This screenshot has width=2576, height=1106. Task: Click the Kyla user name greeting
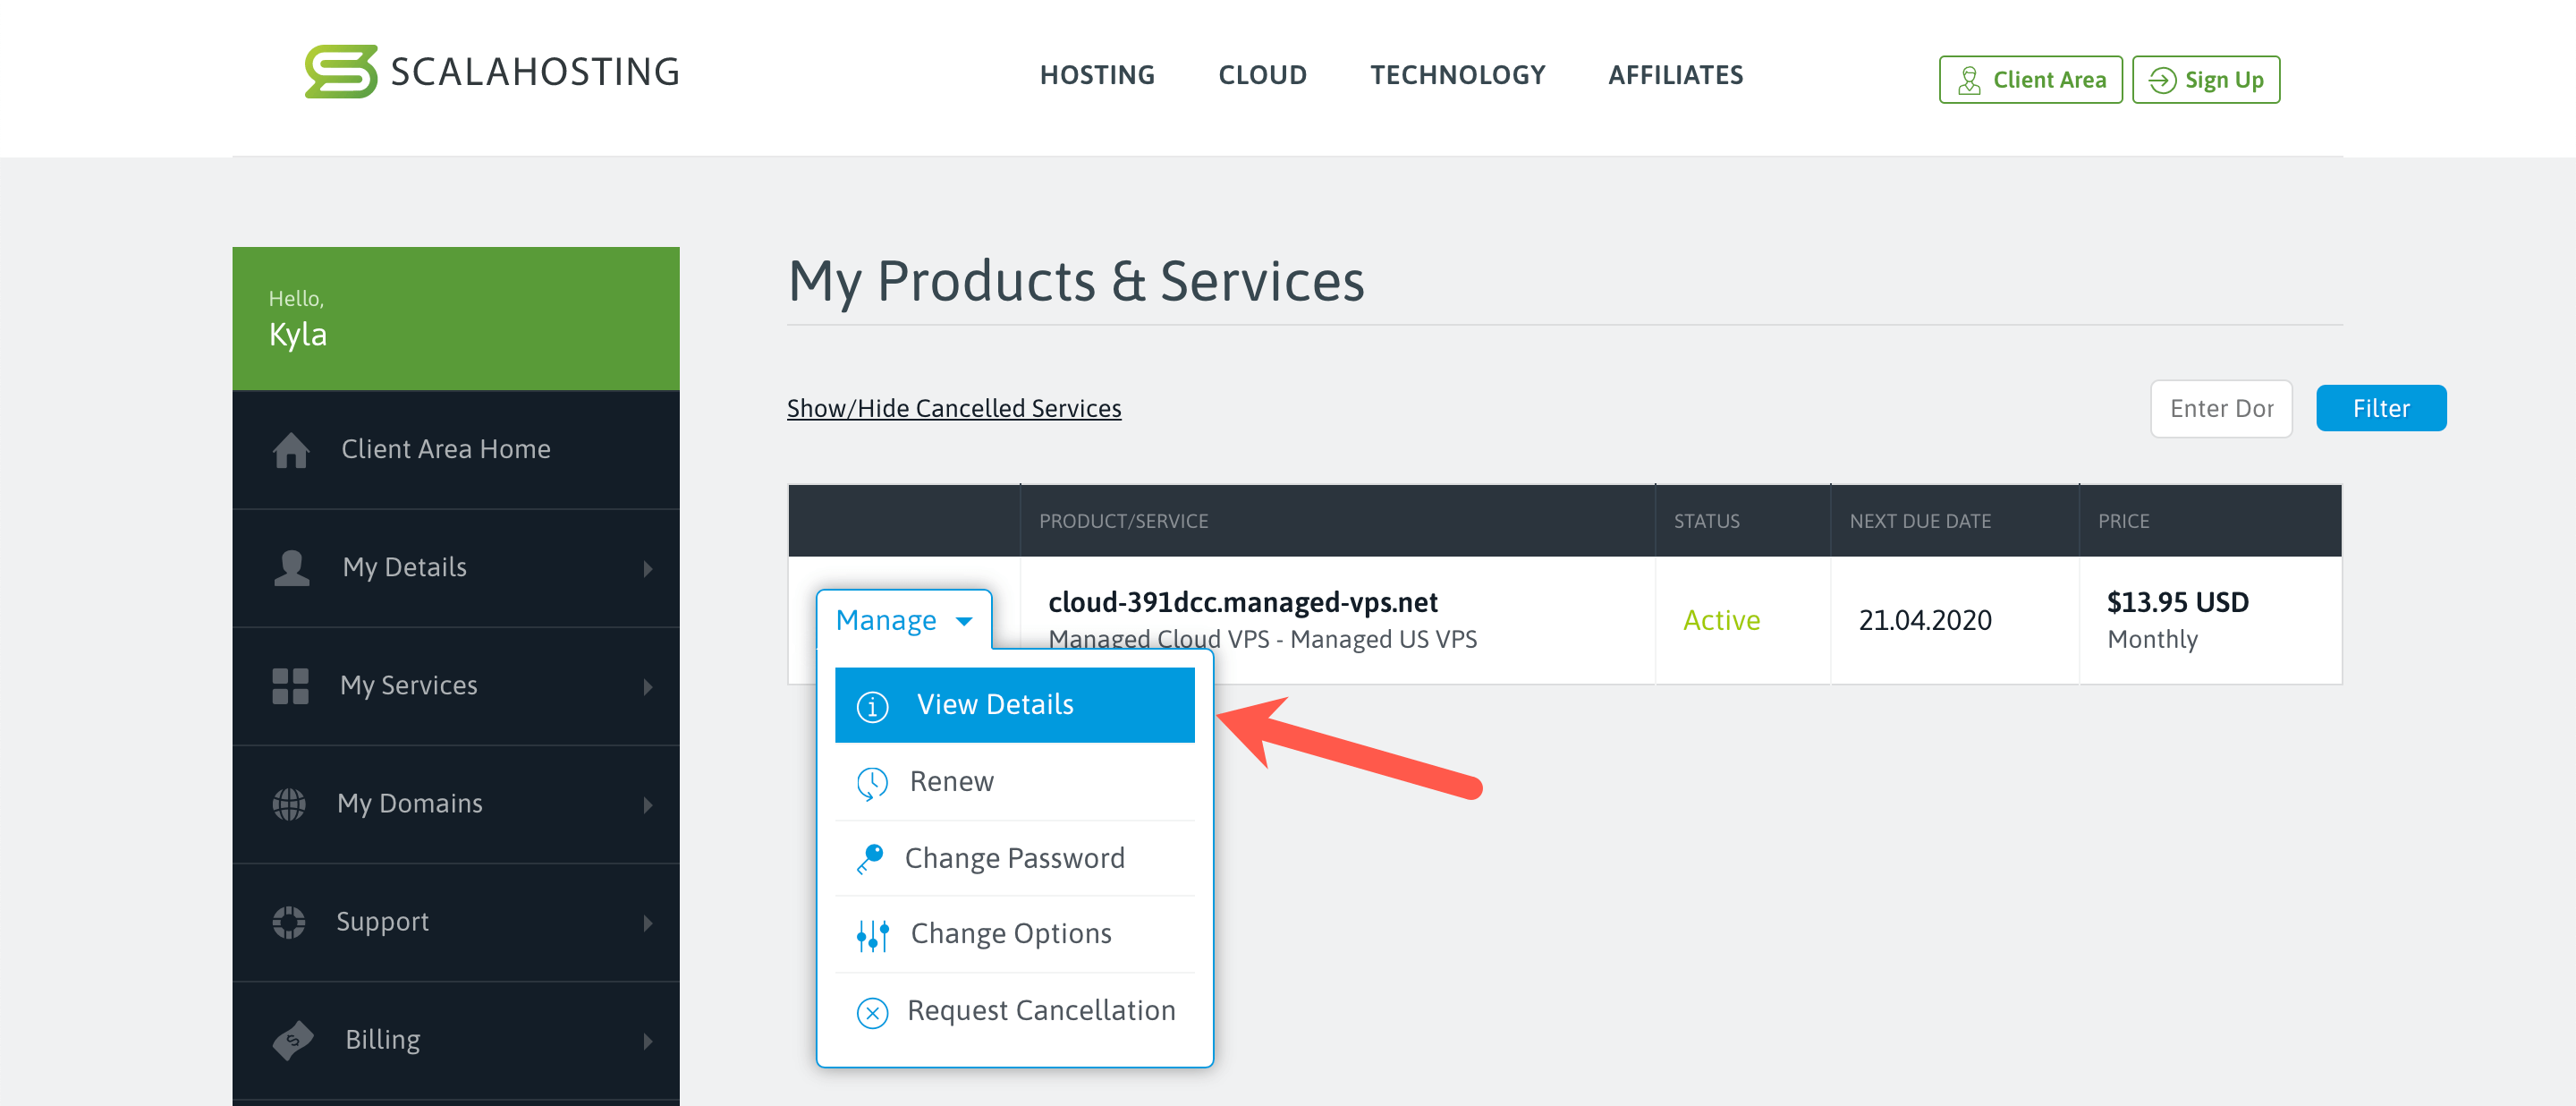297,334
